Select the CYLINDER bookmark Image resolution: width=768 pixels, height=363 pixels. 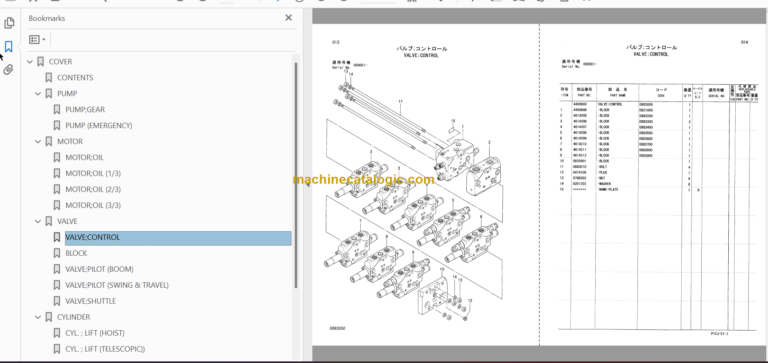[x=73, y=317]
